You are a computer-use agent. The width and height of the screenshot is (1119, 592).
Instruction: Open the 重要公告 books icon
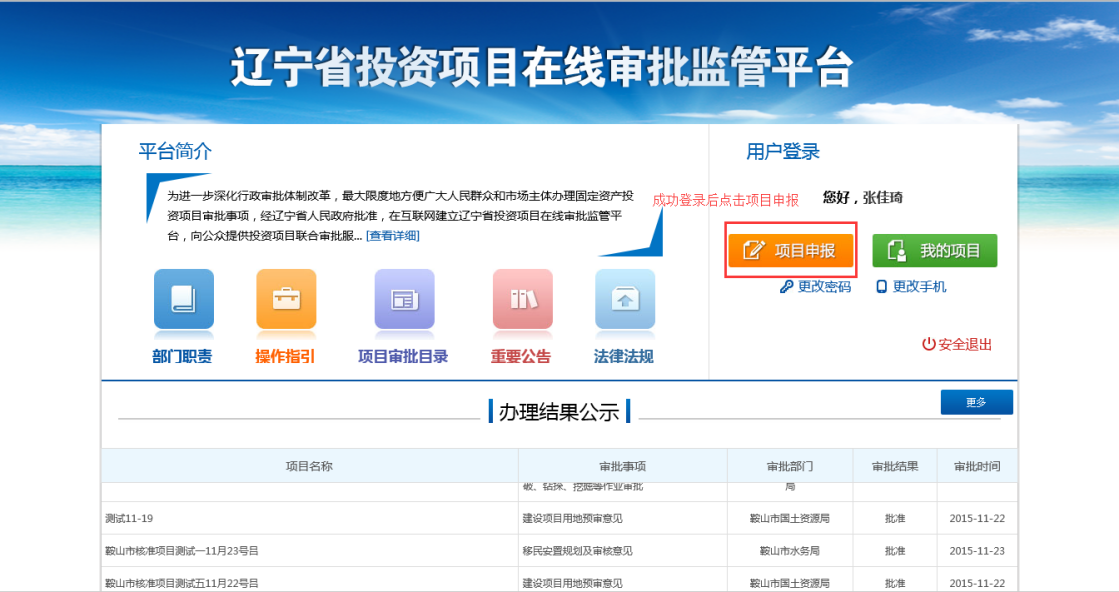pos(522,299)
